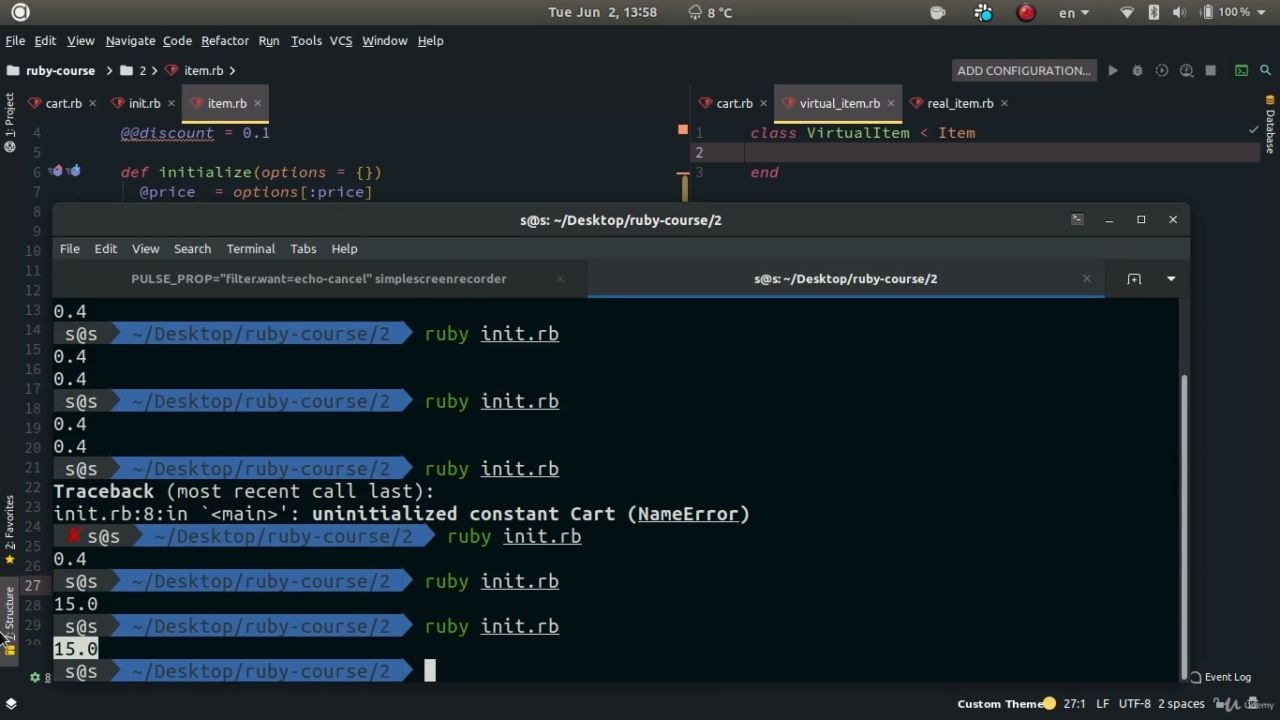Start debugging with the bug icon
Screen dimensions: 1280x720
[1137, 71]
